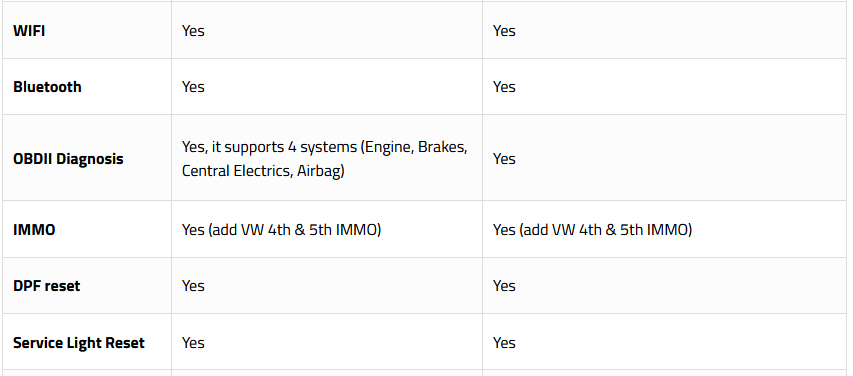Click the empty area of the DPF reset second-column cell
Viewport: 853px width, 376px height.
coord(680,286)
